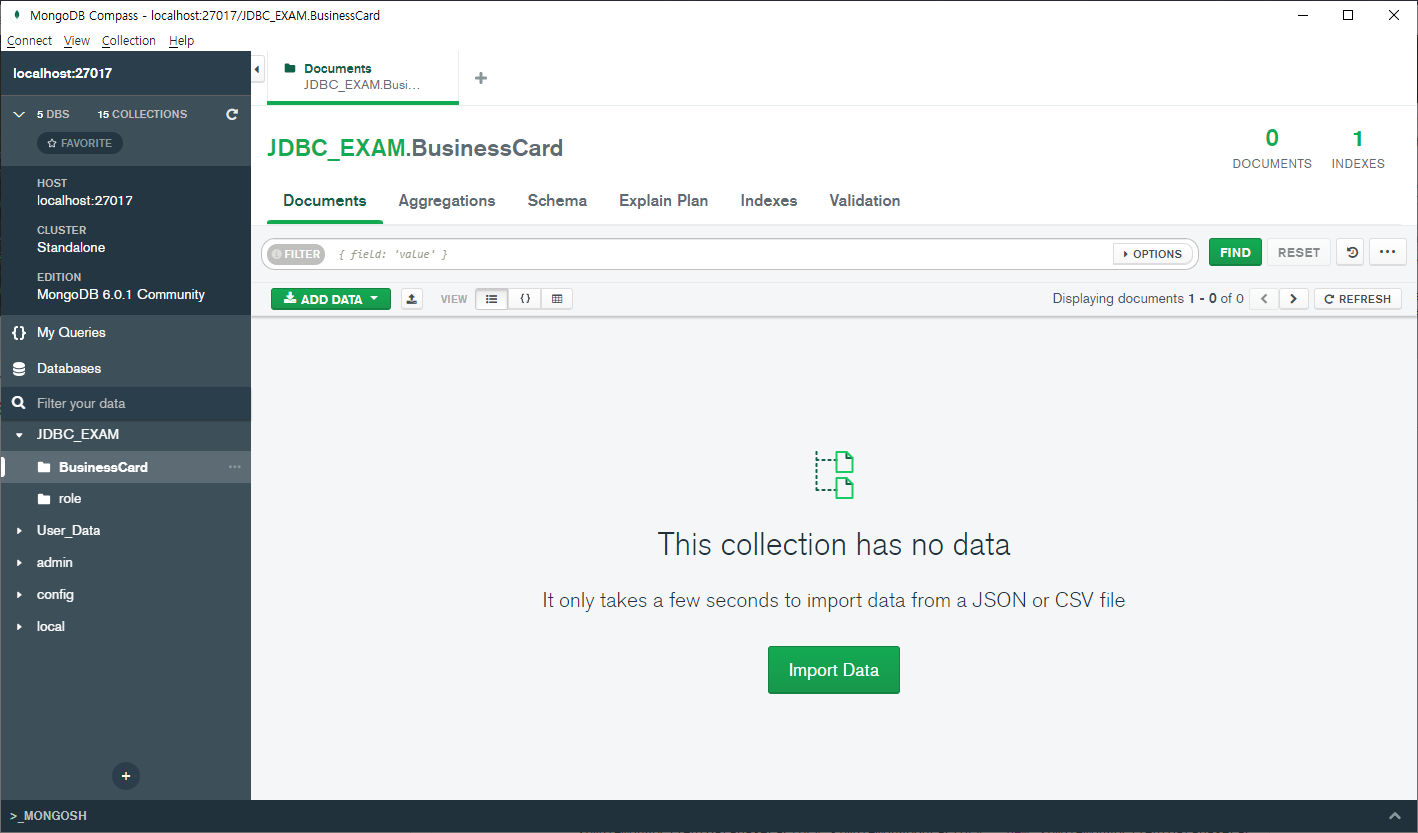Screen dimensions: 1418x833
Task: Click the DOCUMENTS count stat
Action: pyautogui.click(x=1272, y=149)
